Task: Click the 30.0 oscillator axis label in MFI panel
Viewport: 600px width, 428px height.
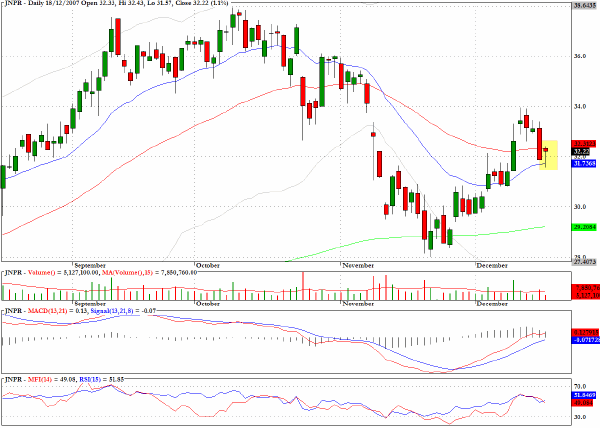Action: click(x=579, y=417)
